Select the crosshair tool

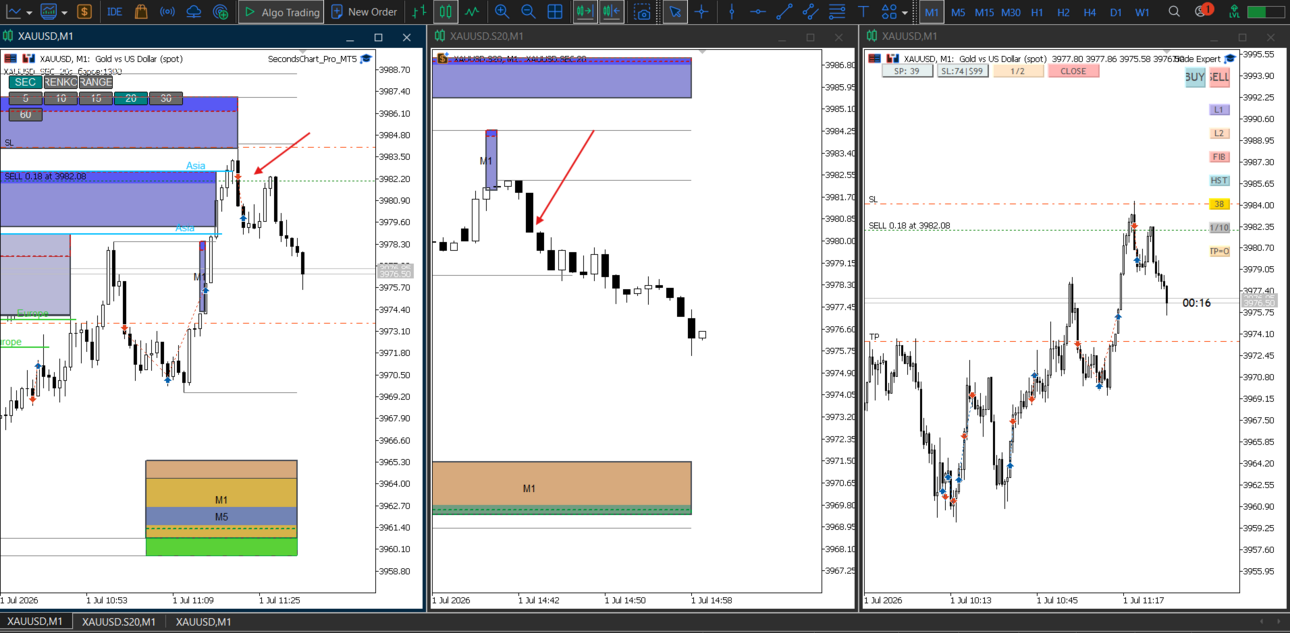[x=702, y=12]
